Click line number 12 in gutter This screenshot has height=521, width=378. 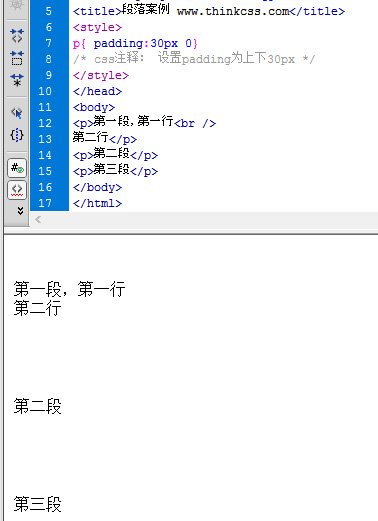point(45,123)
